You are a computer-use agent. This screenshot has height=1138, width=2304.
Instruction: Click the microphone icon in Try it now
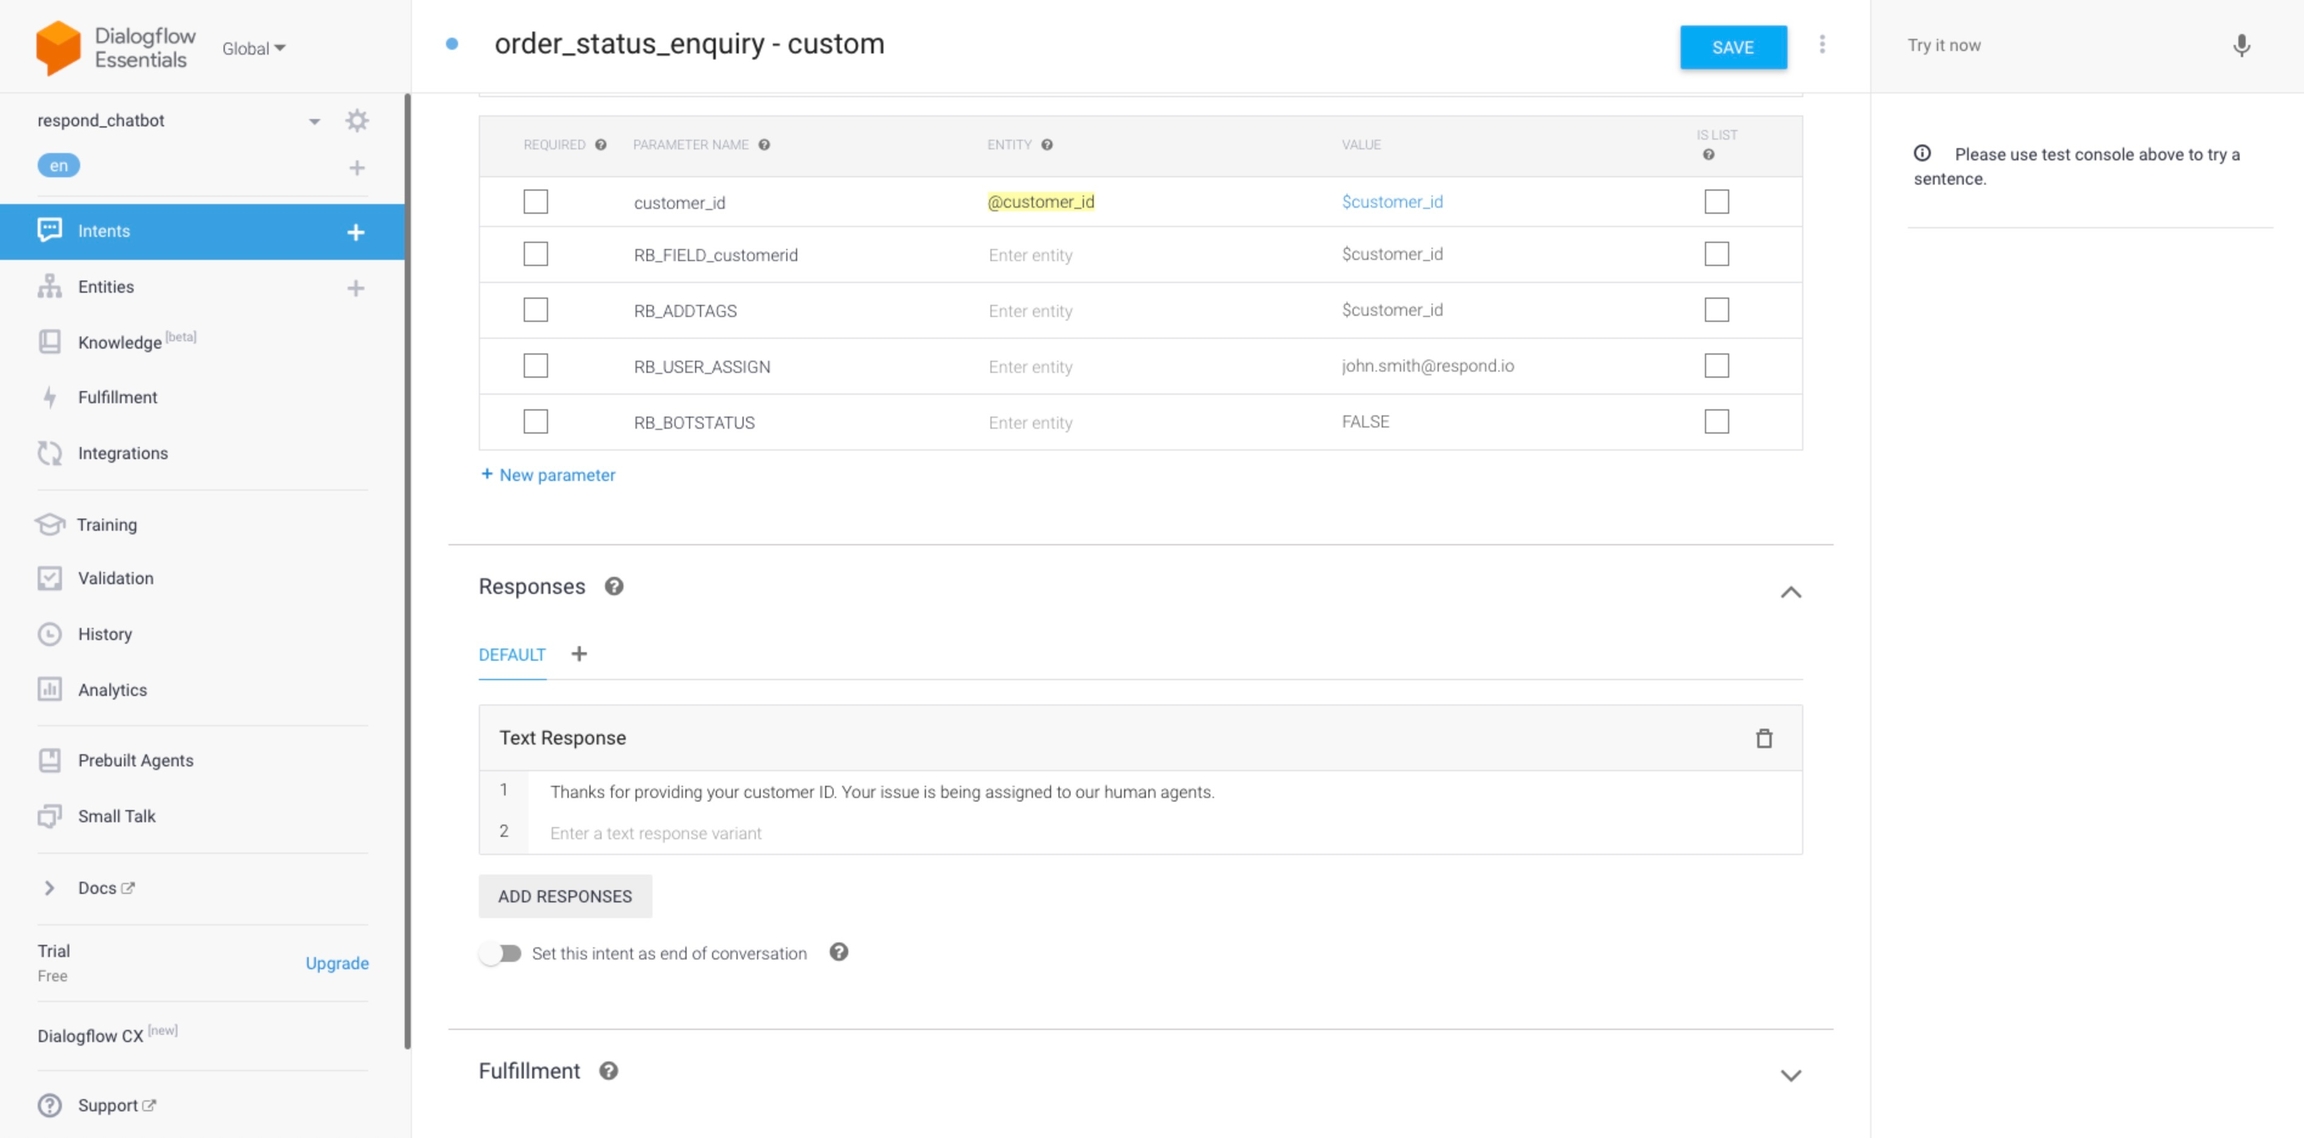point(2240,46)
